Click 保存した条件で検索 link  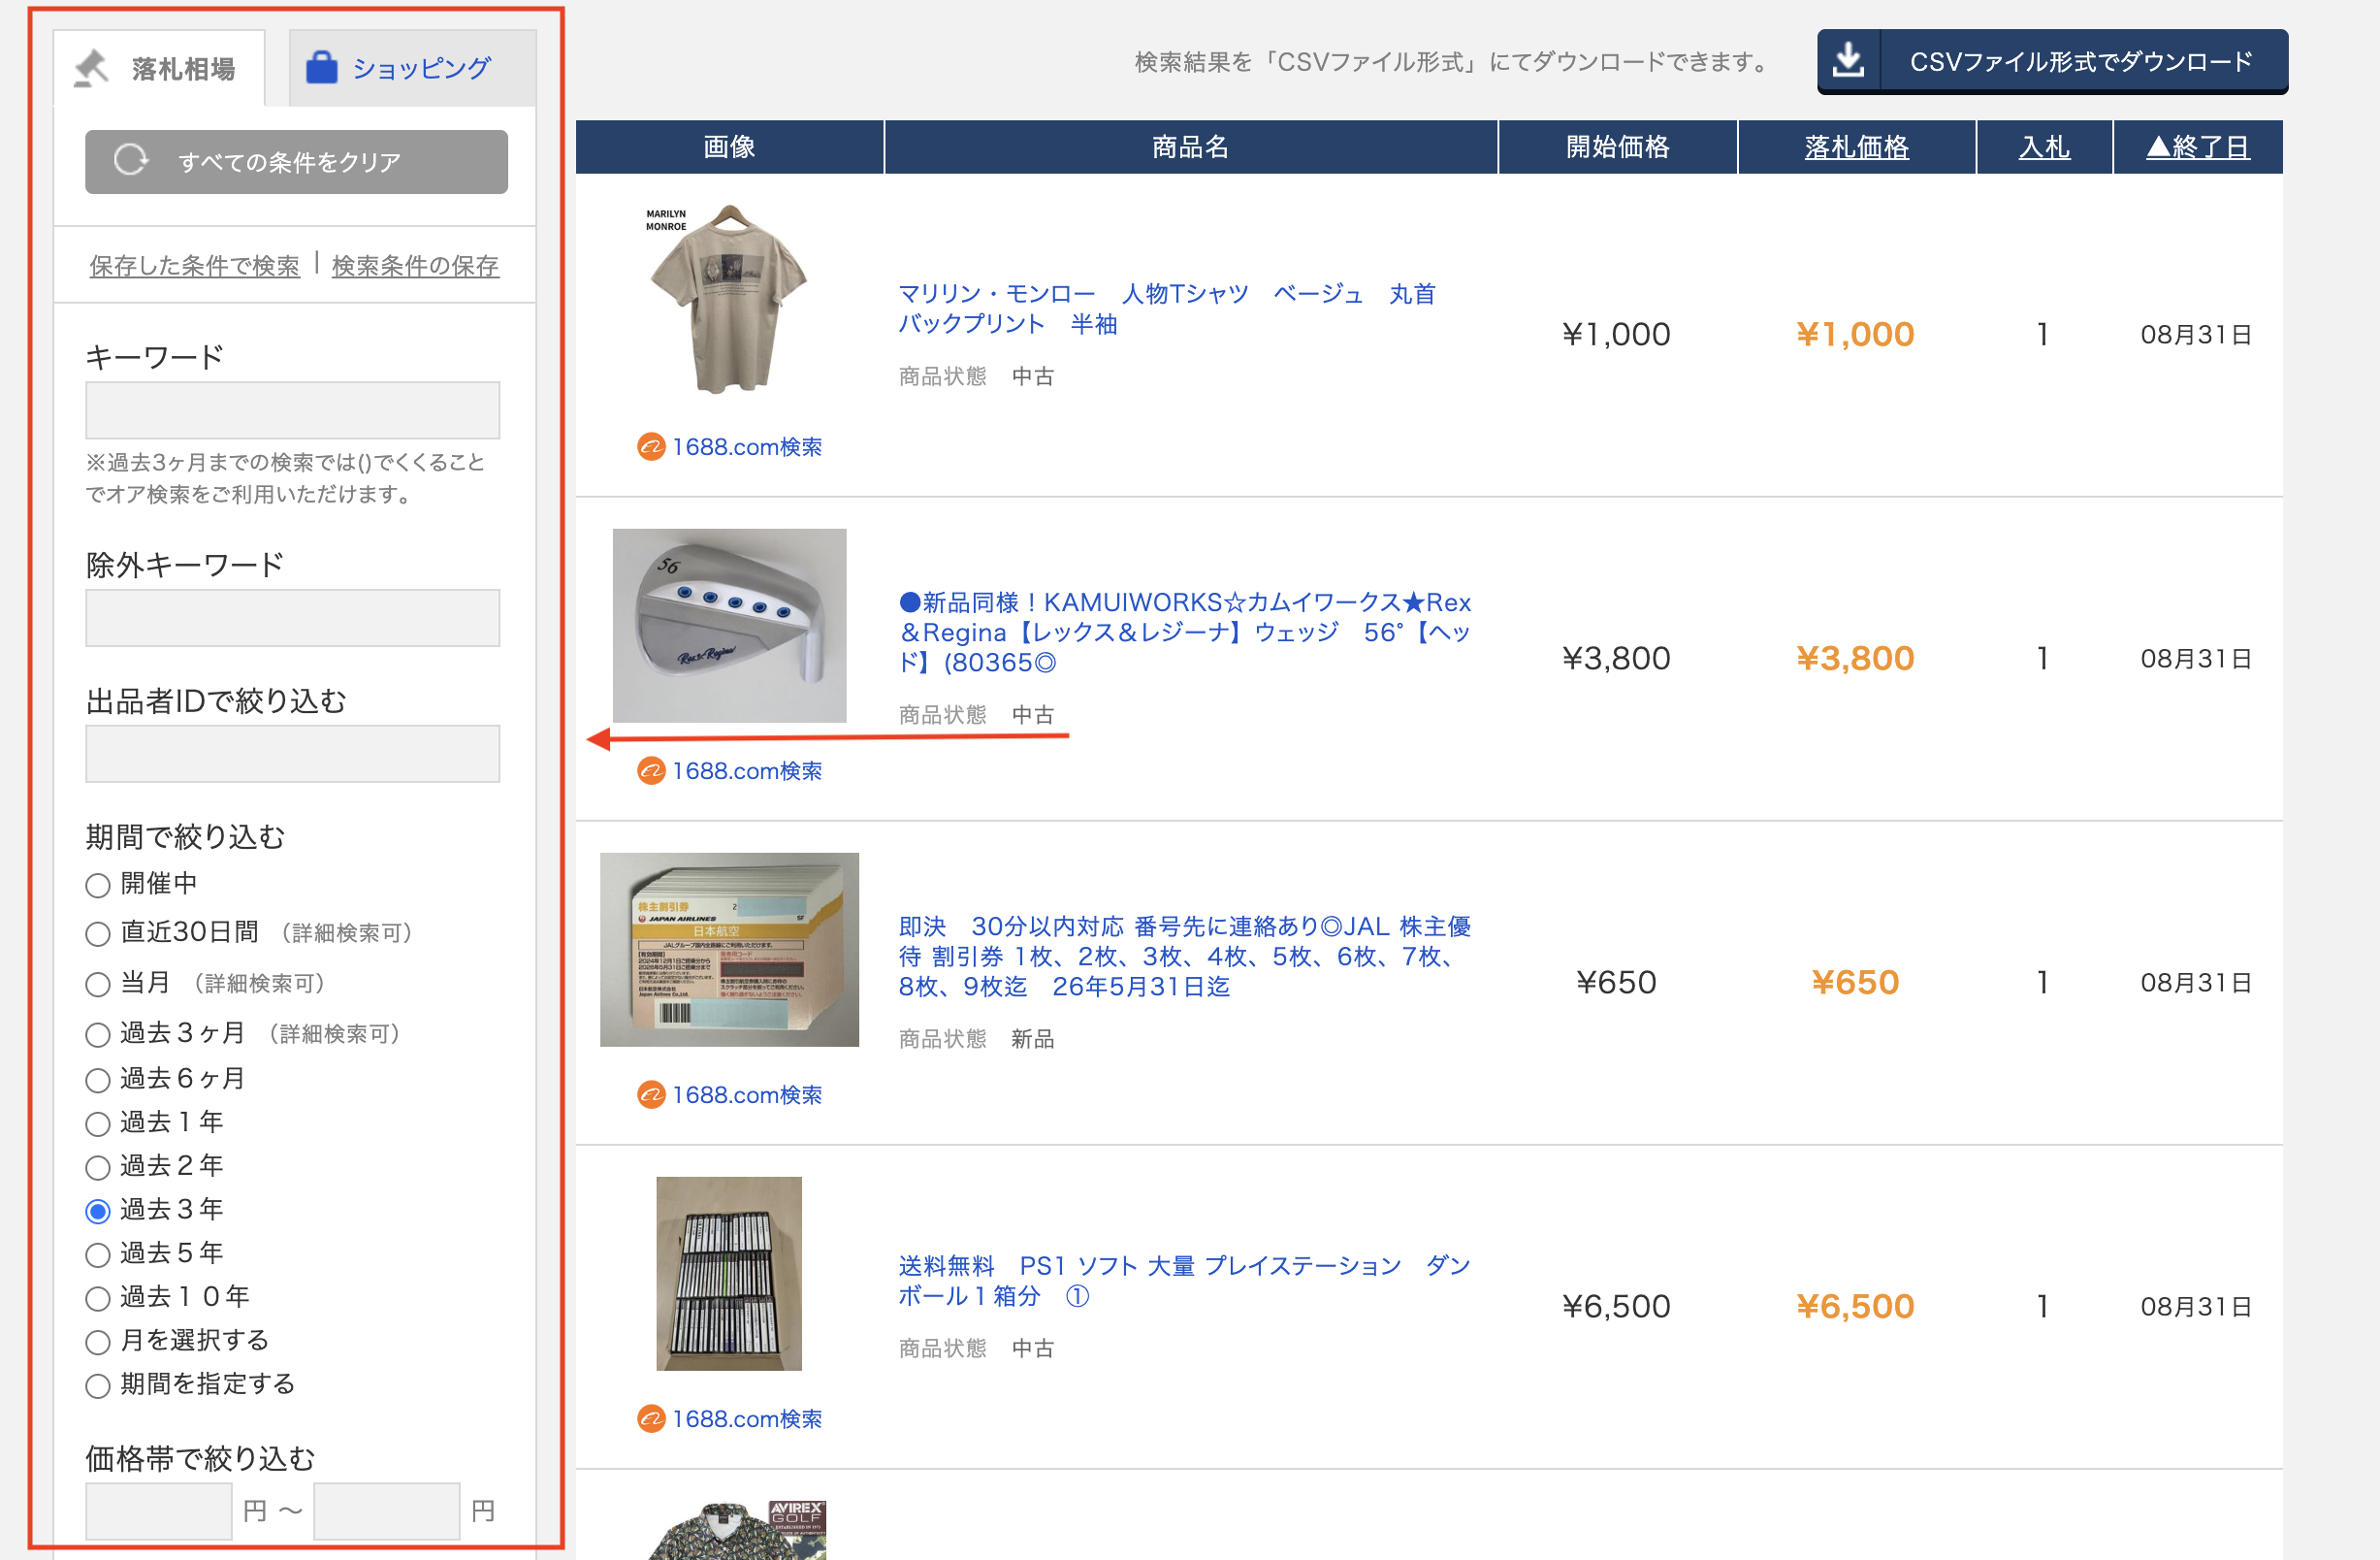[194, 266]
